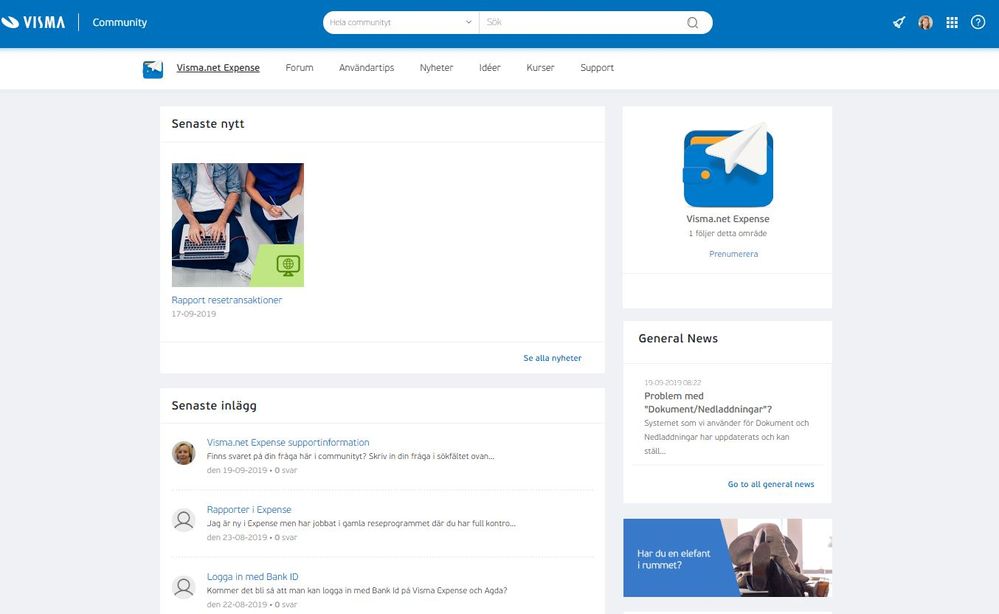The image size is (999, 614).
Task: Click the Senaste nytt heading
Action: 208,124
